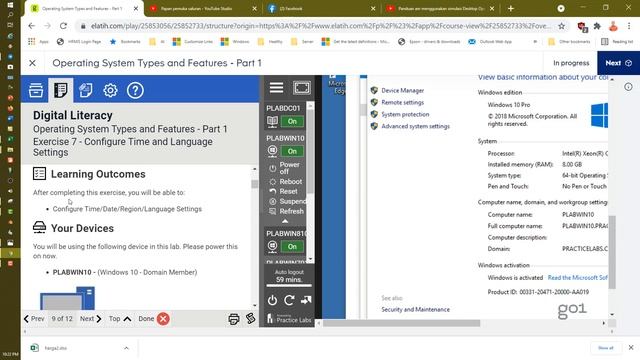This screenshot has height=360, width=640.
Task: Choose Suspend for PLABWIN10
Action: (287, 201)
